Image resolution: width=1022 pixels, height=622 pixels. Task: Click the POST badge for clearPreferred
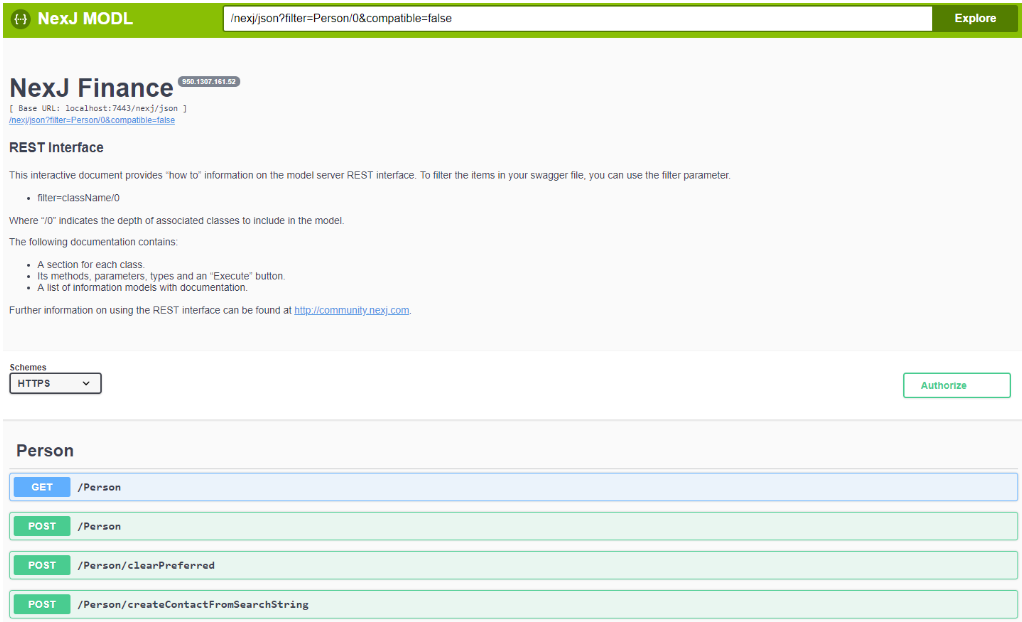pyautogui.click(x=42, y=565)
